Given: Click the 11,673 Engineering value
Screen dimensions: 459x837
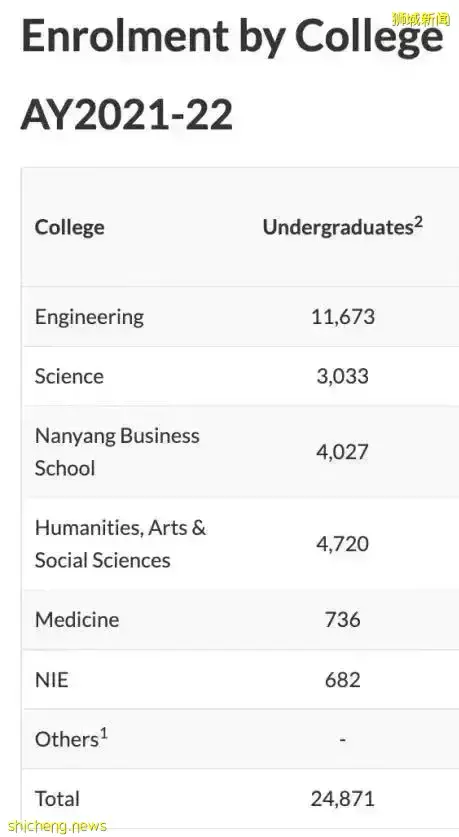Looking at the screenshot, I should tap(343, 317).
